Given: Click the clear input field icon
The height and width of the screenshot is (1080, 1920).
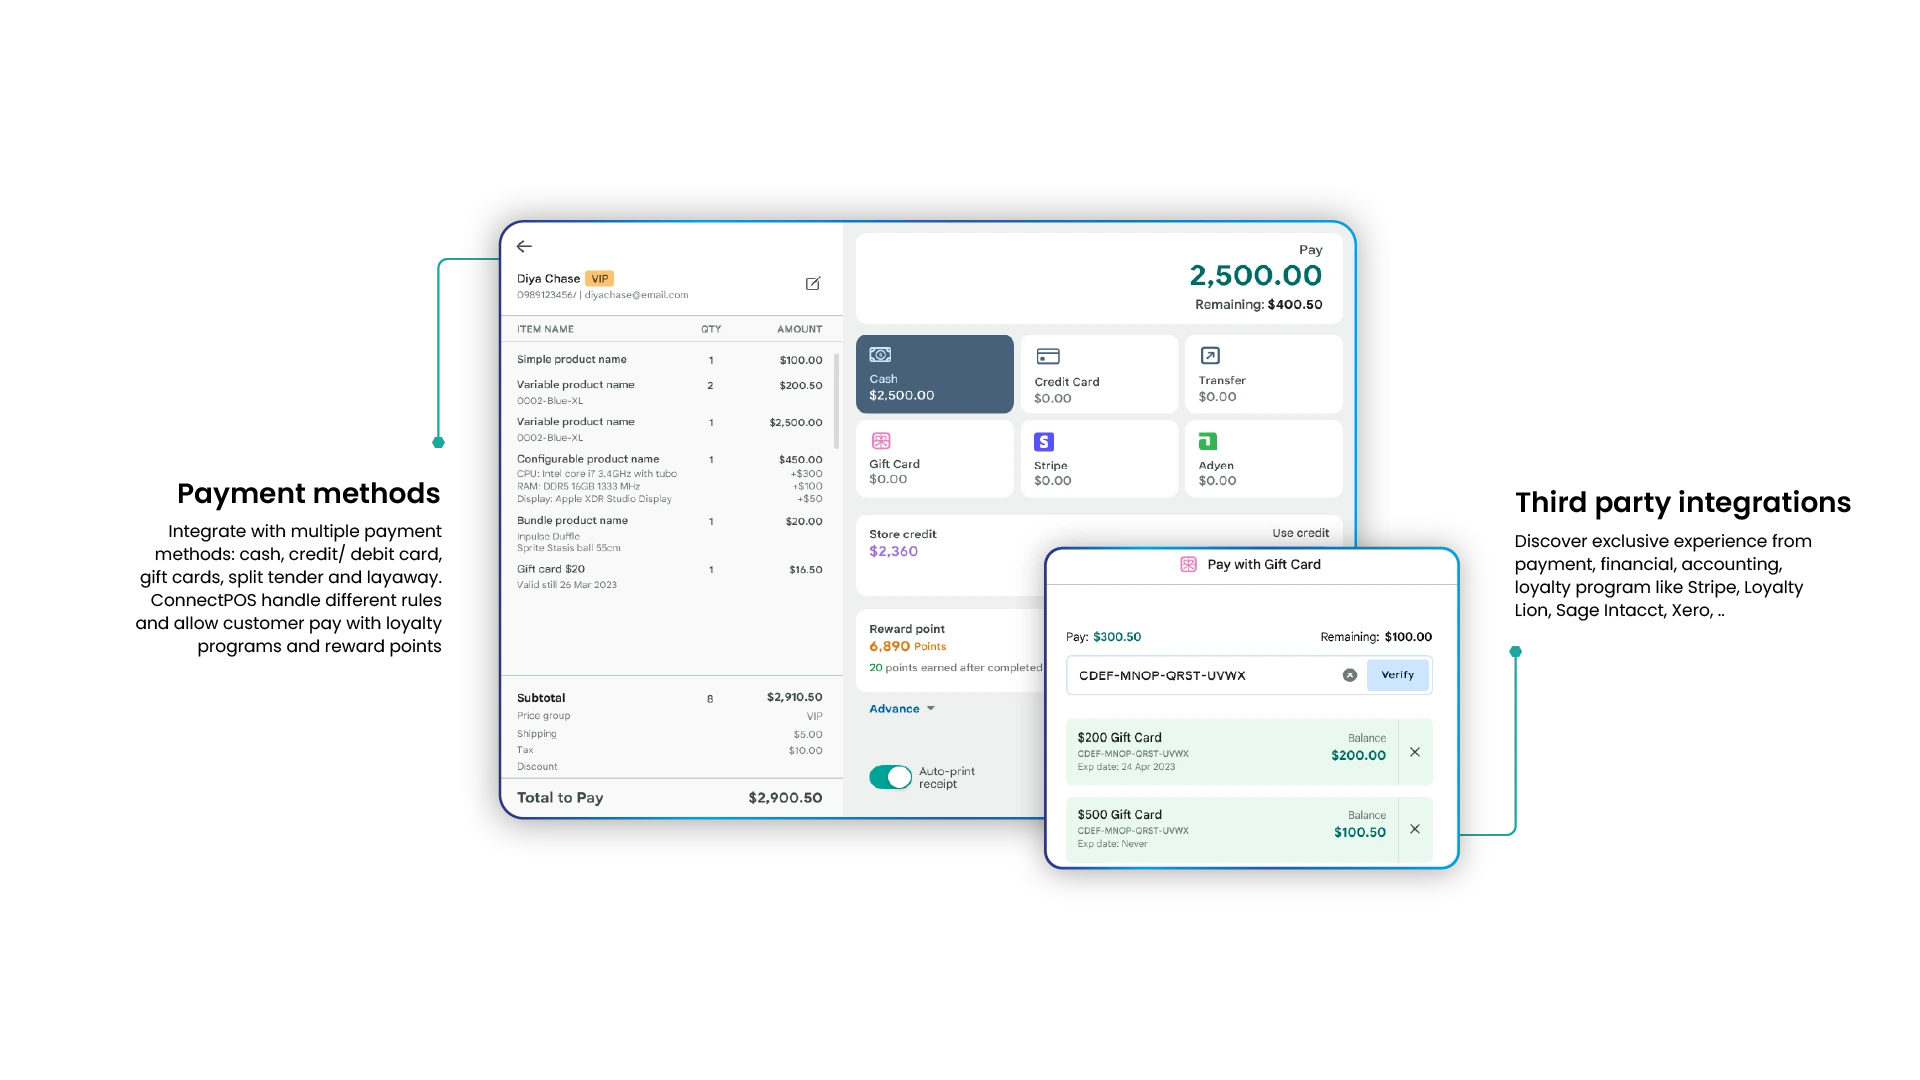Looking at the screenshot, I should point(1349,674).
